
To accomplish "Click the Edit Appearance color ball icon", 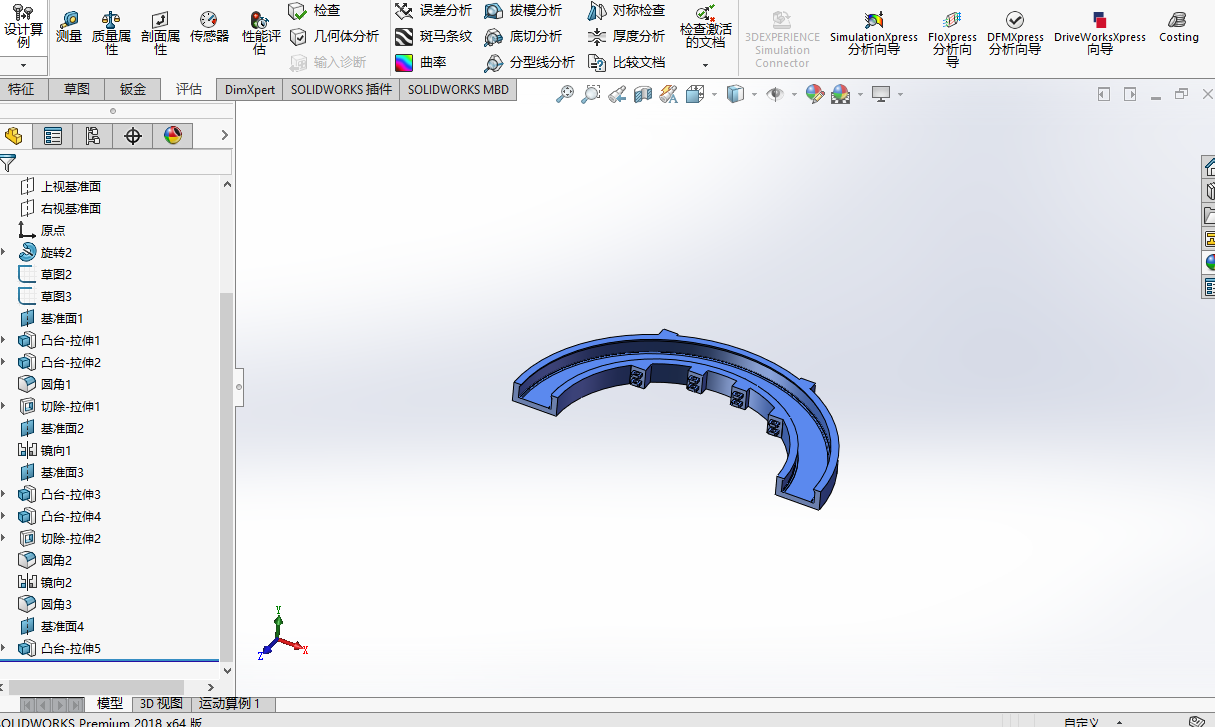I will tap(815, 94).
